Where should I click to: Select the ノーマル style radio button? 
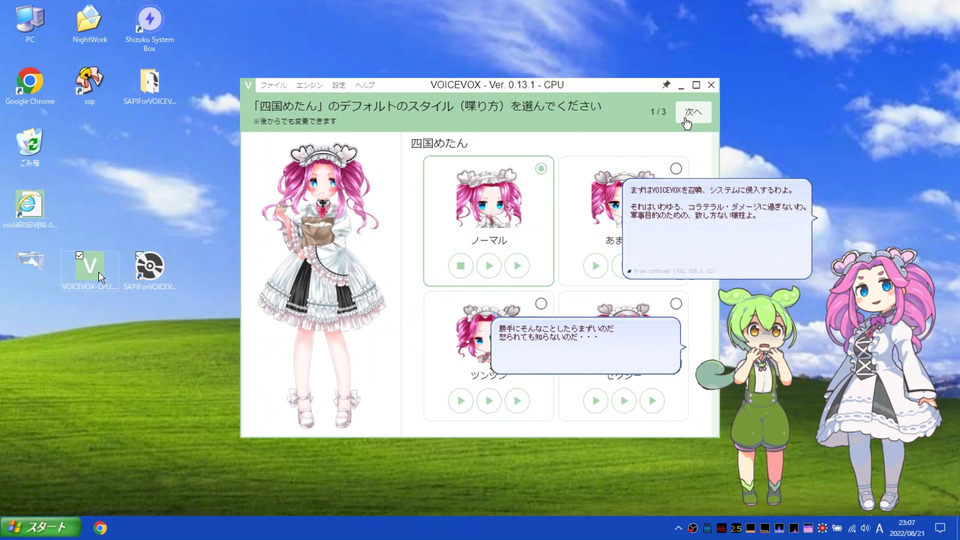[x=541, y=168]
